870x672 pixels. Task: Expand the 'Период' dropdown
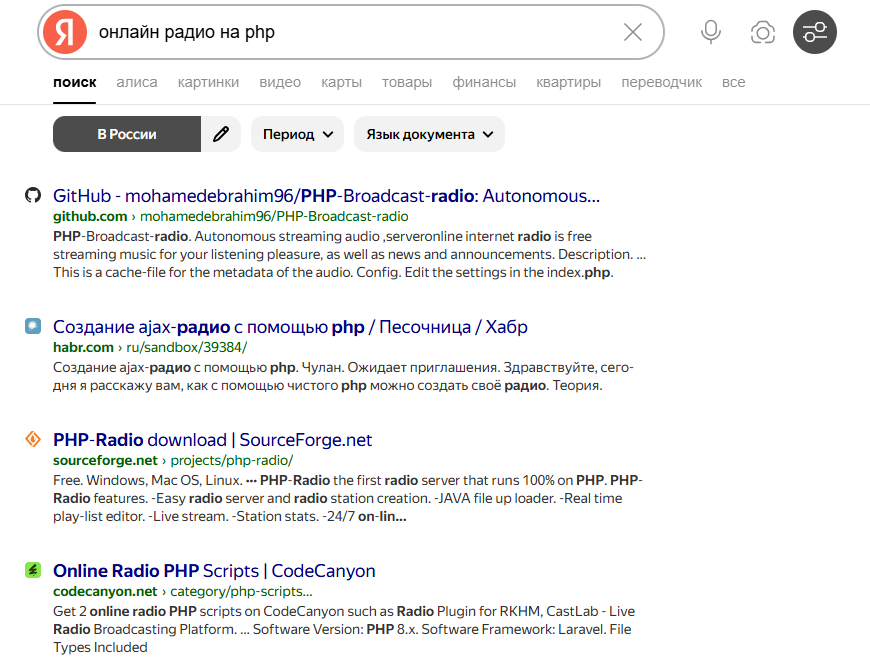(297, 134)
